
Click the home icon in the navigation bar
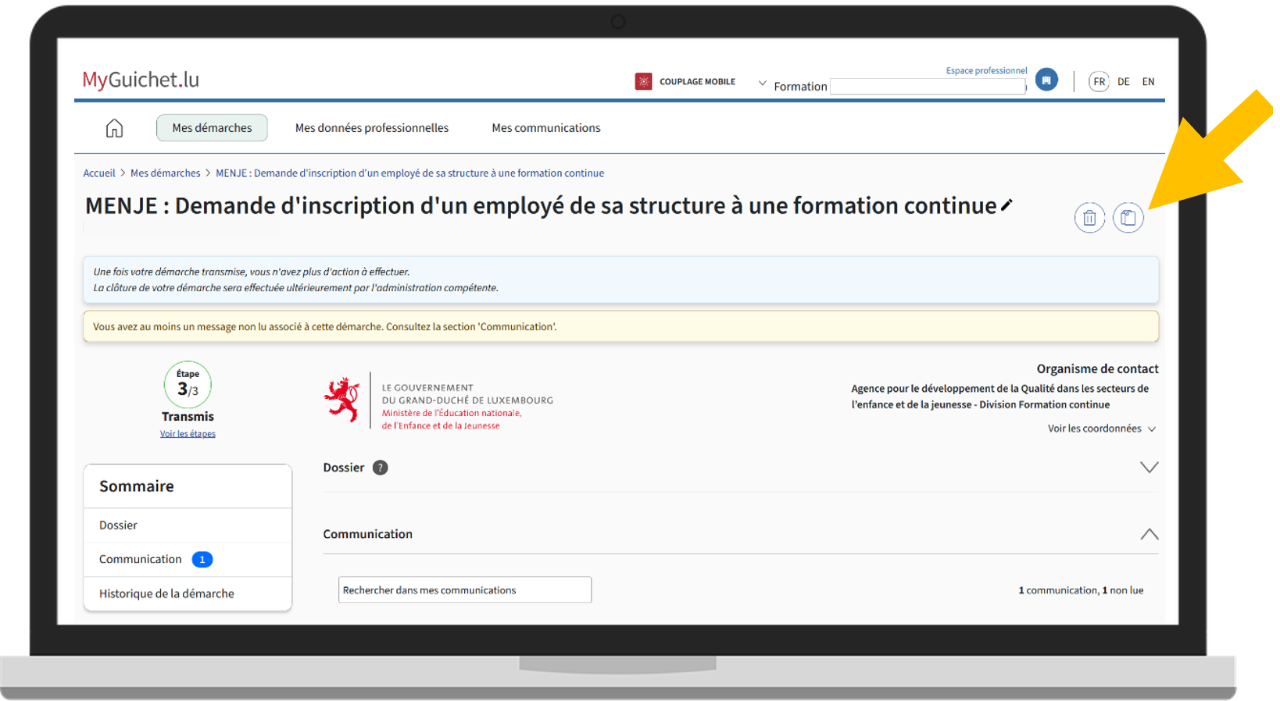114,128
